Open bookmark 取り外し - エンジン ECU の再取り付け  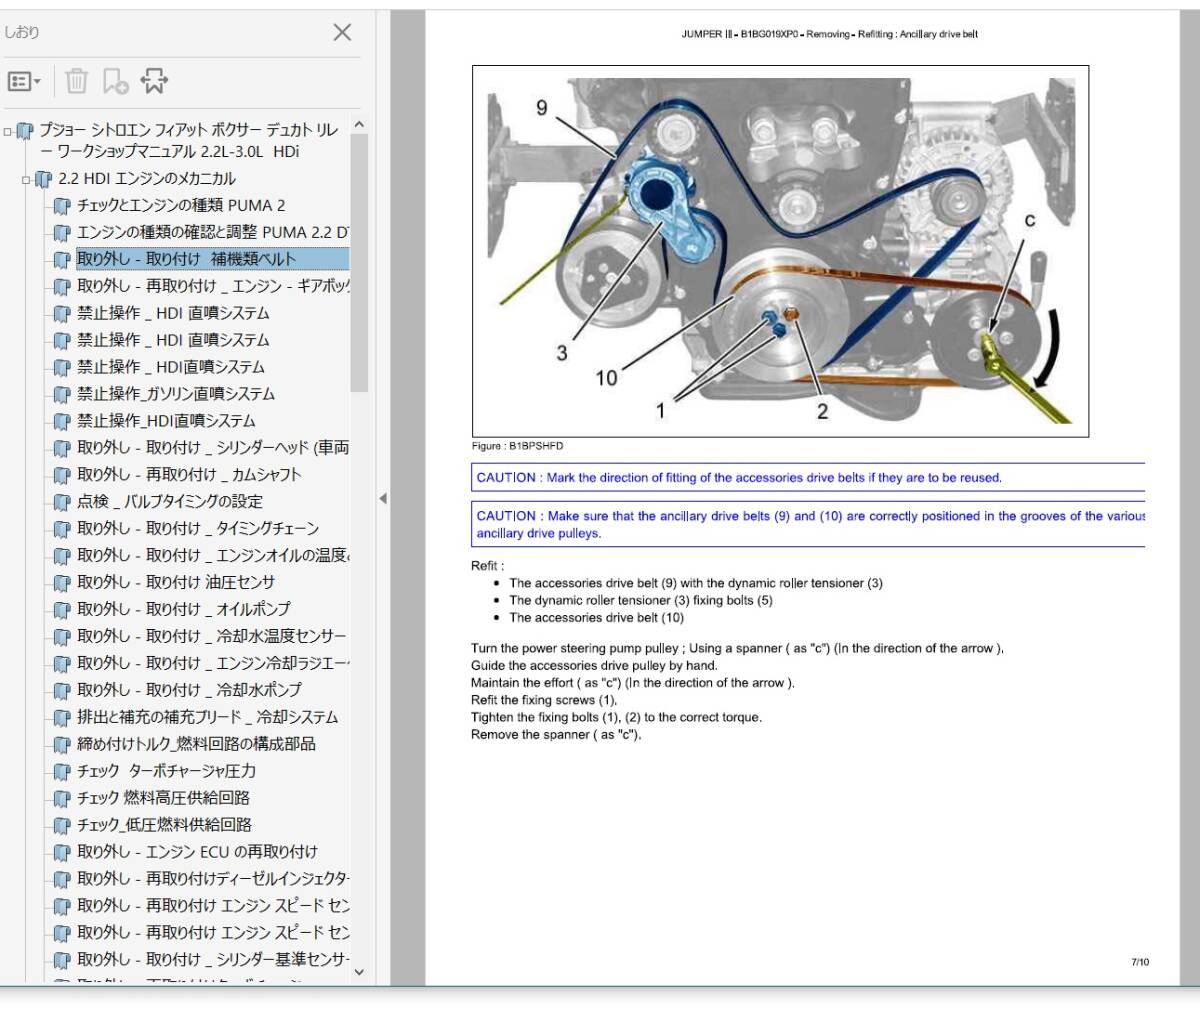pos(197,853)
